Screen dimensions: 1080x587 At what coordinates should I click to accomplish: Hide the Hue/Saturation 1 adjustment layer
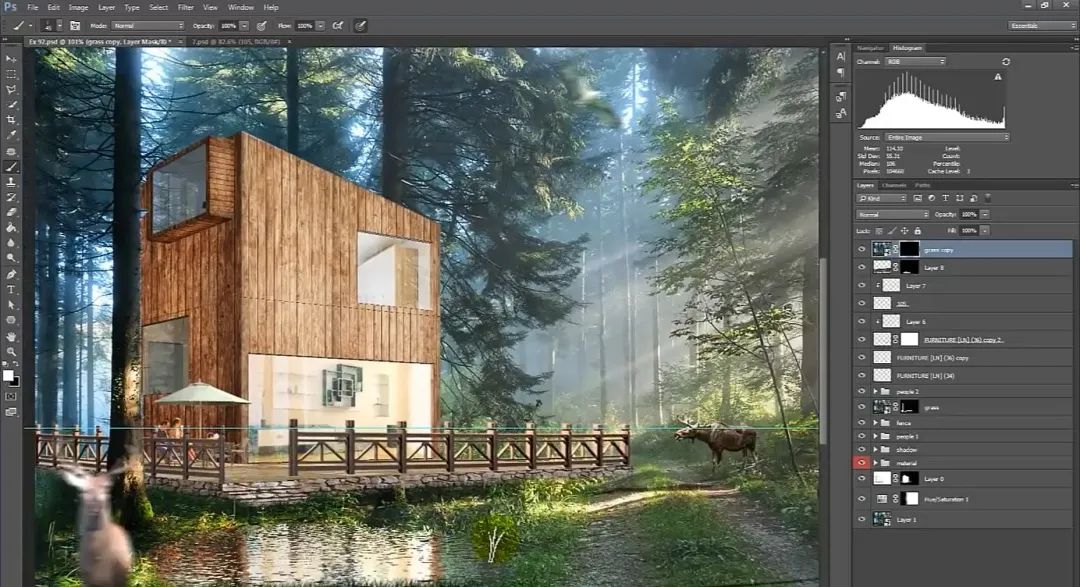point(862,498)
